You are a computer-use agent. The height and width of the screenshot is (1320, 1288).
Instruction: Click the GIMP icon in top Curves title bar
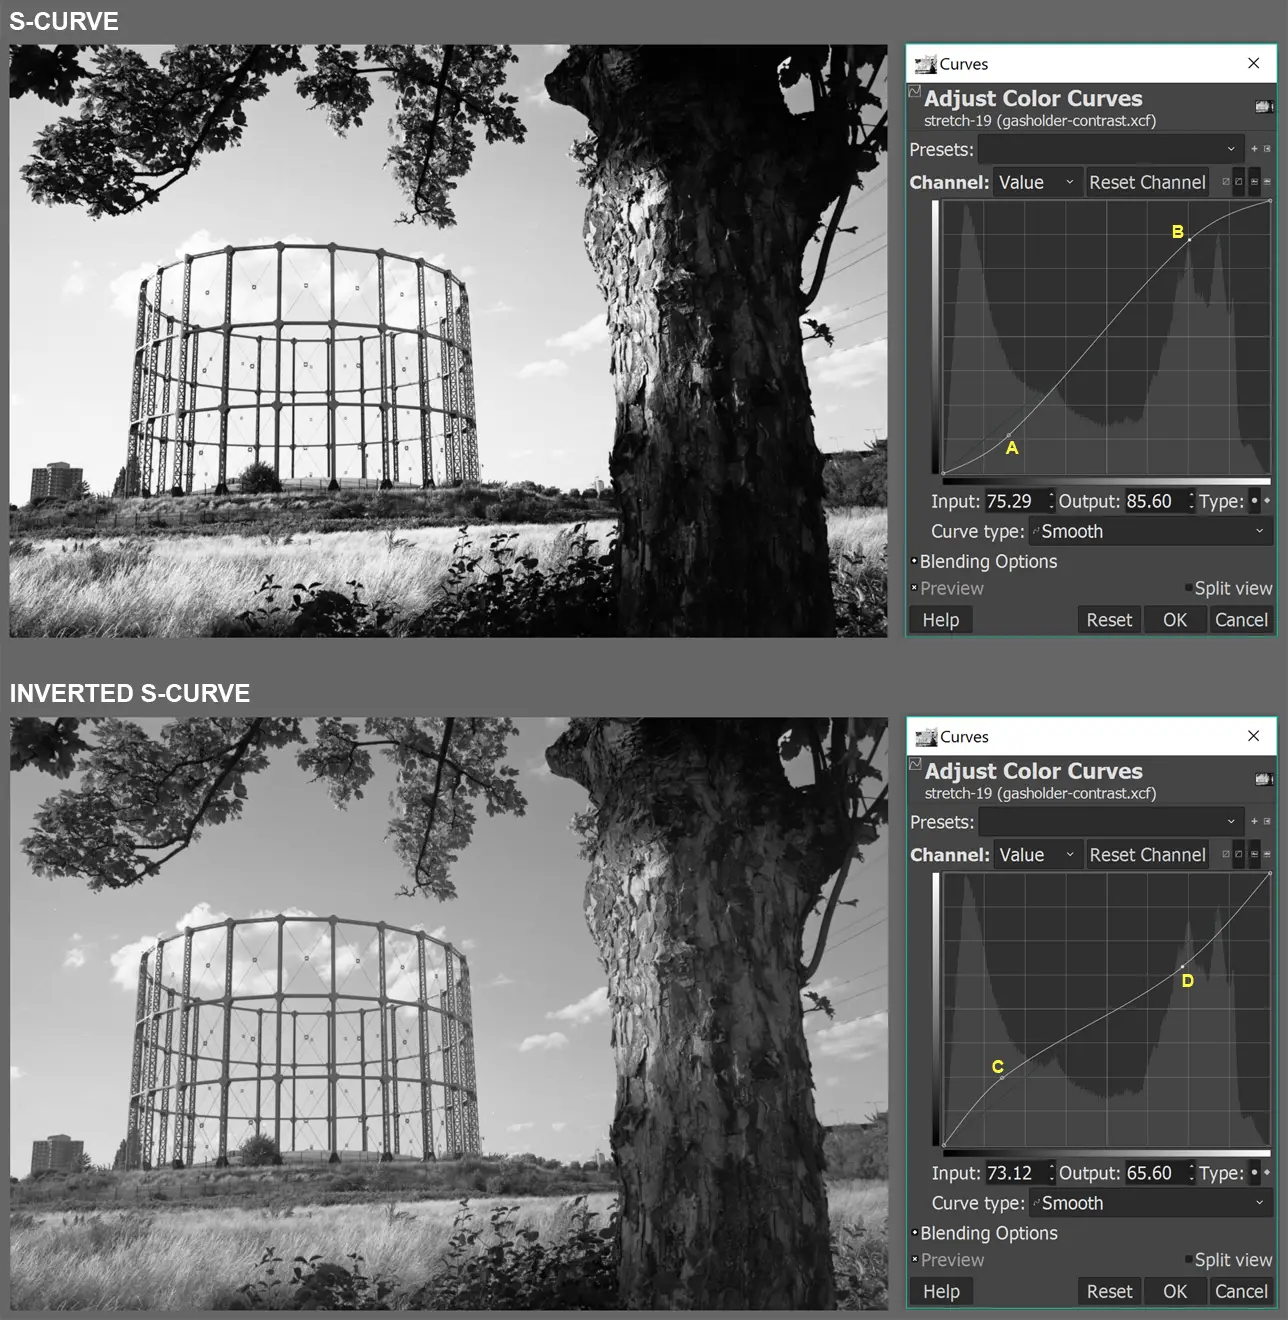(x=926, y=64)
